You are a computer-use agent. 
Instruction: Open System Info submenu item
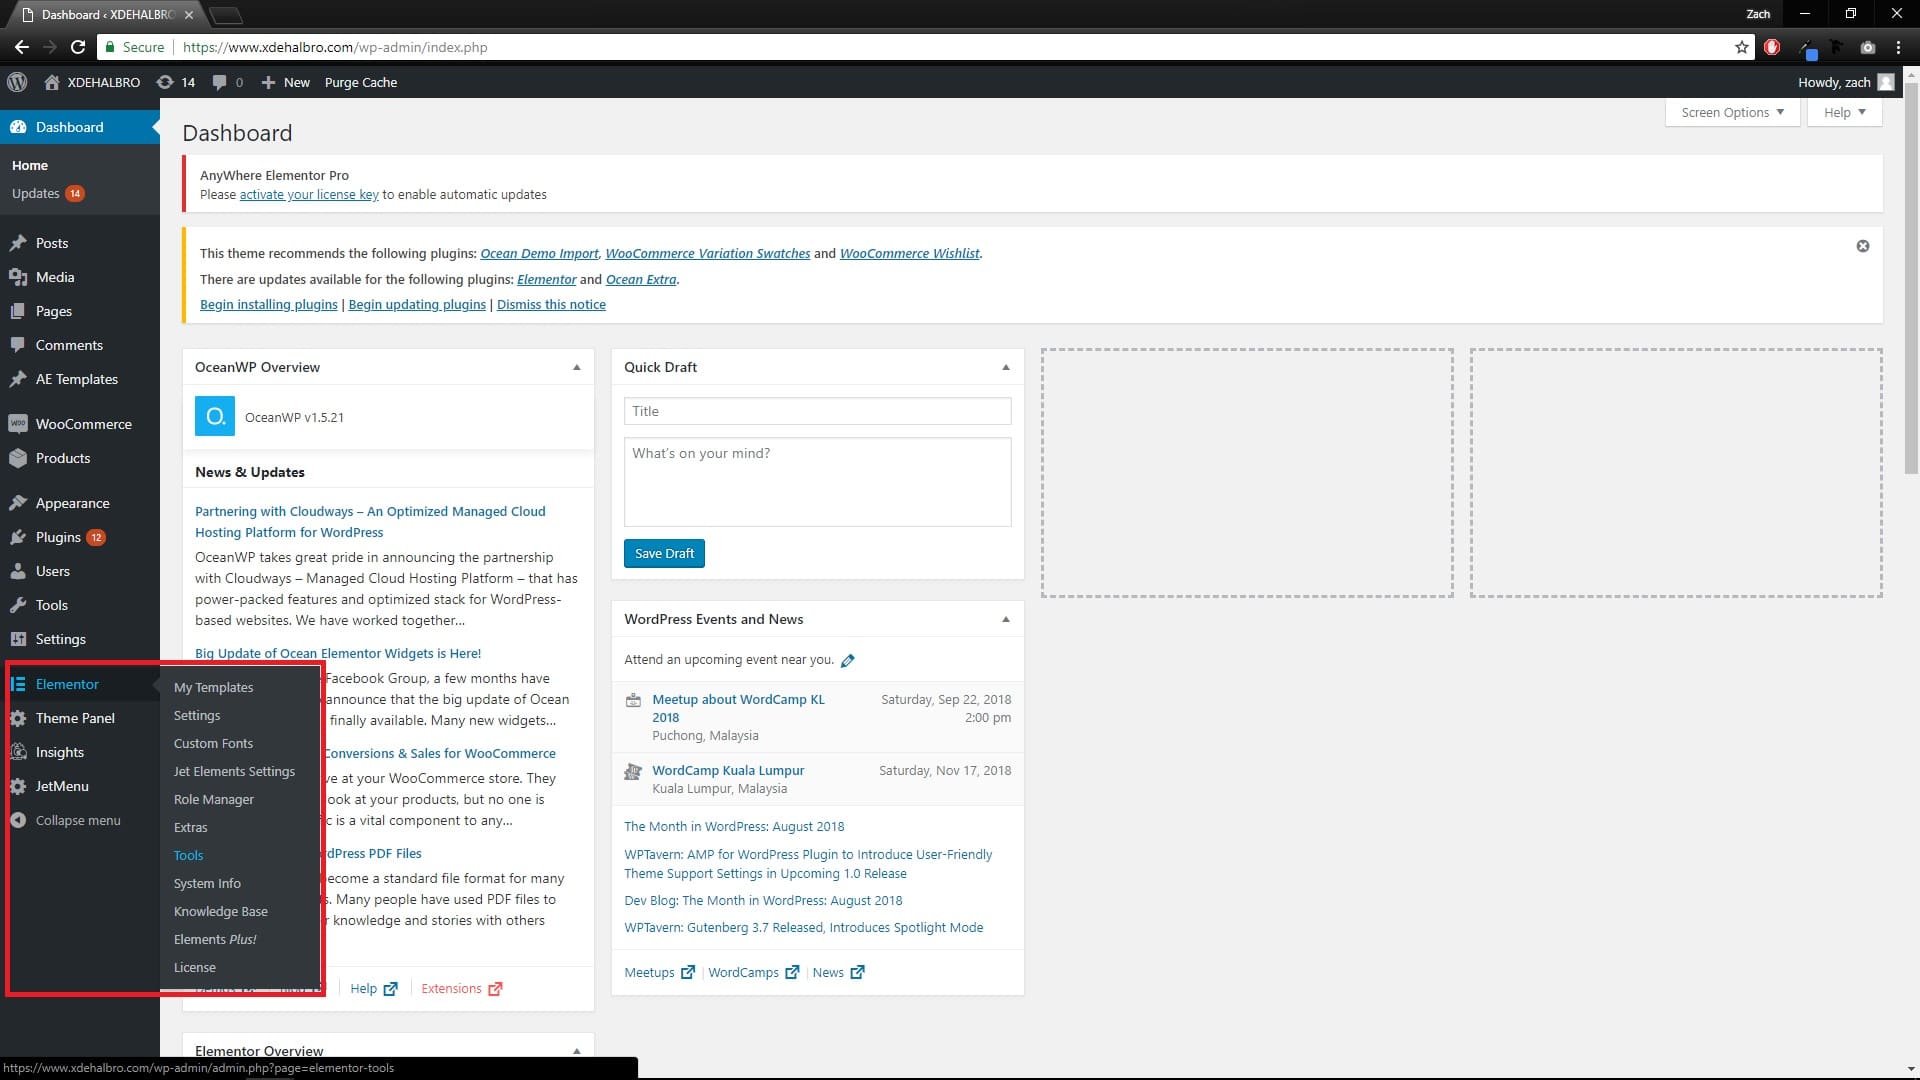pyautogui.click(x=207, y=883)
